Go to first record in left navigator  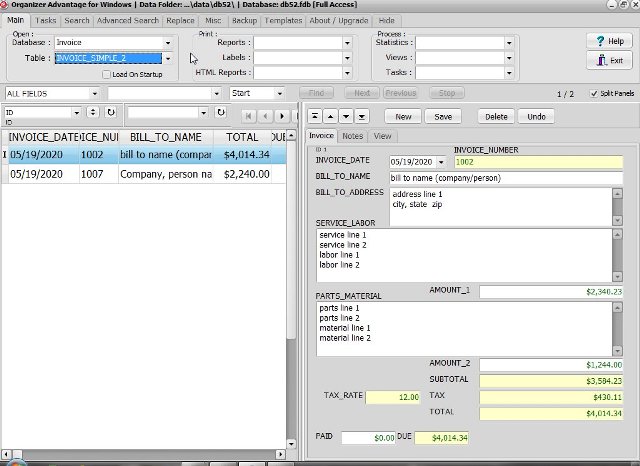pyautogui.click(x=248, y=116)
